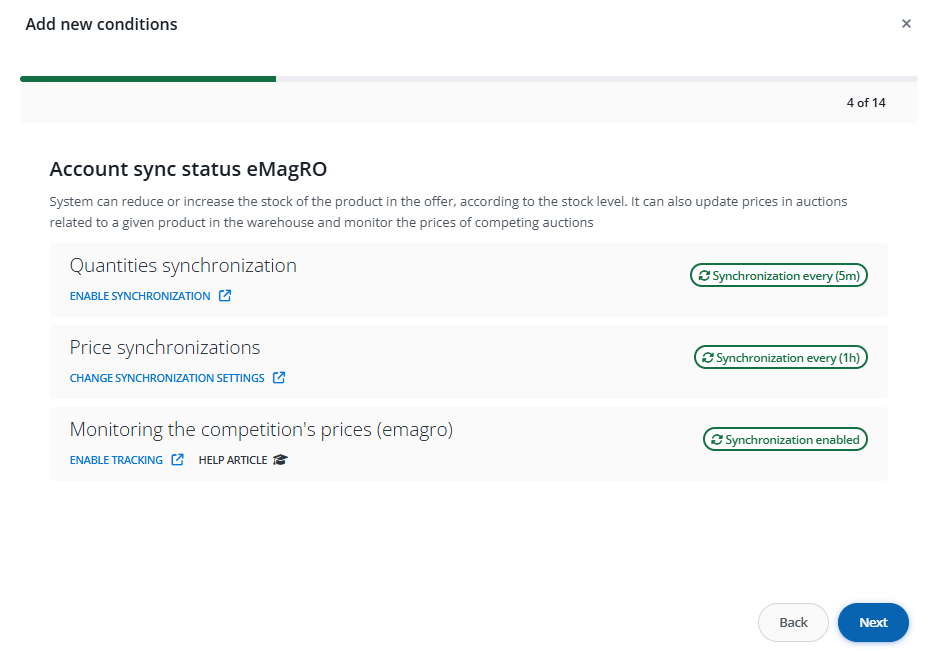Viewport: 937px width, 651px height.
Task: Click the graduation cap icon next to Help Article
Action: (280, 460)
